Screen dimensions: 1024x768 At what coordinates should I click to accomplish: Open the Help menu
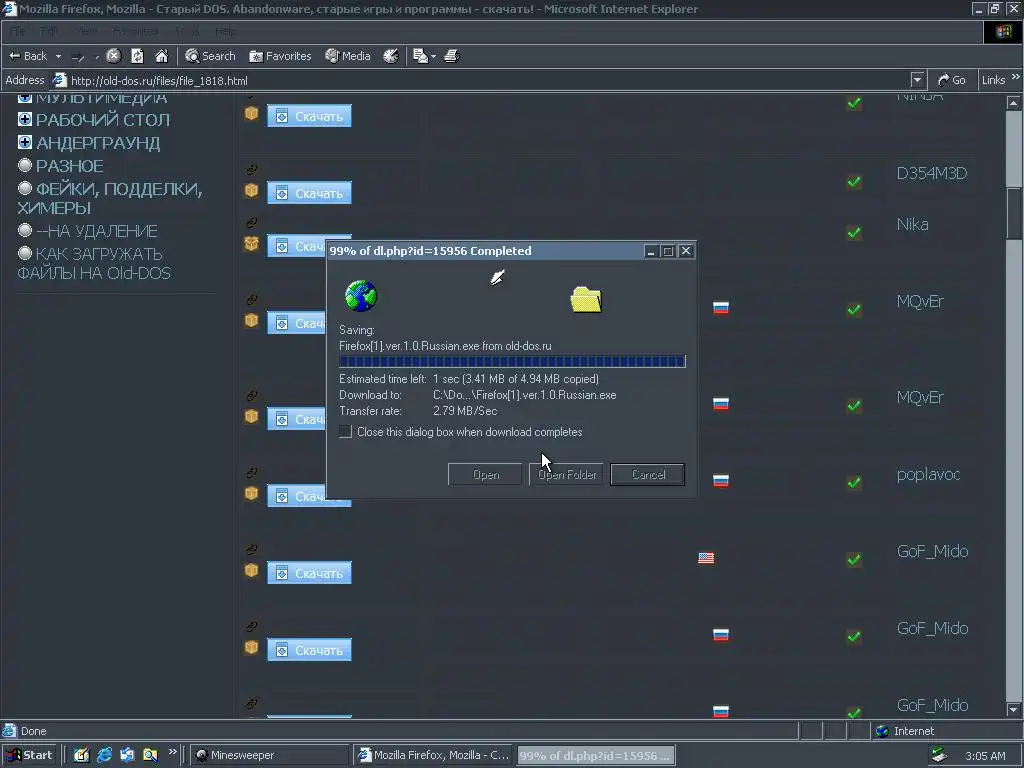(226, 31)
